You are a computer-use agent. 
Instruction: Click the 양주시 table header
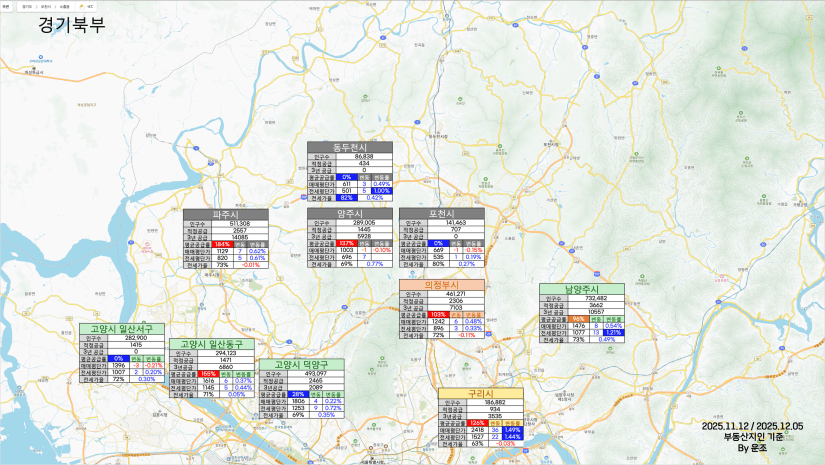pos(350,213)
